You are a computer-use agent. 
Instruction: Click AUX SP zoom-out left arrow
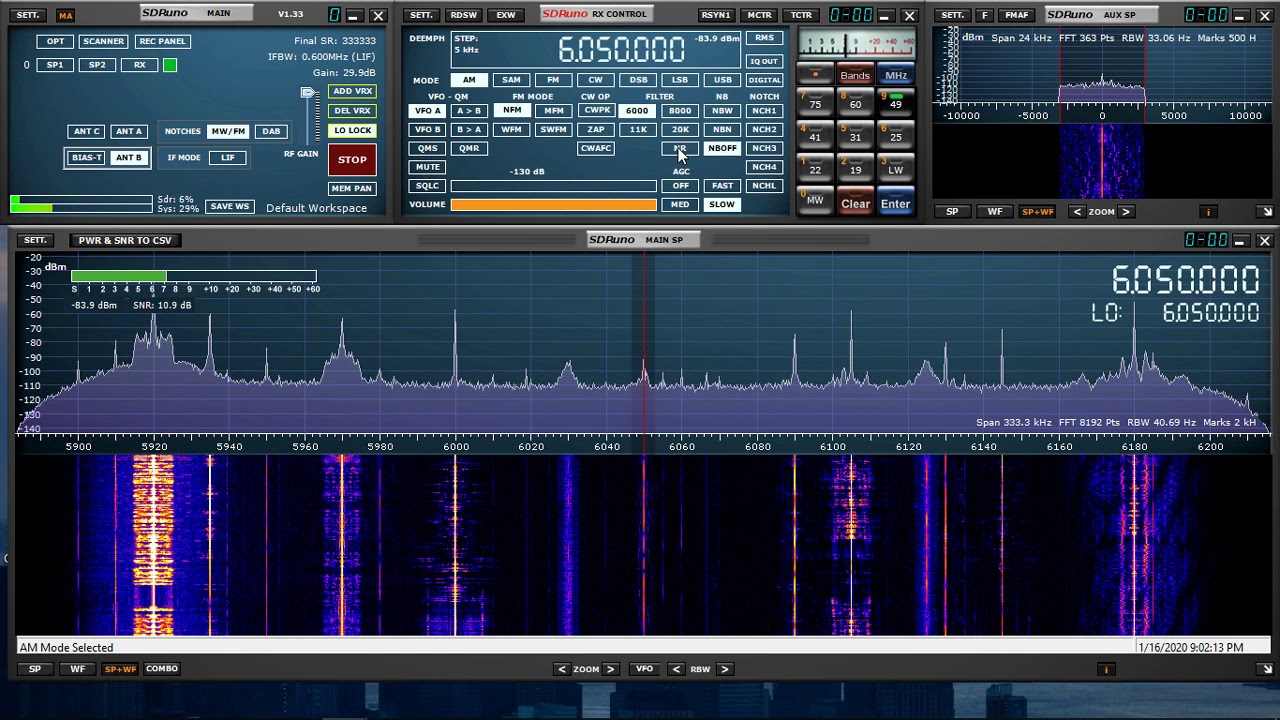(x=1077, y=212)
